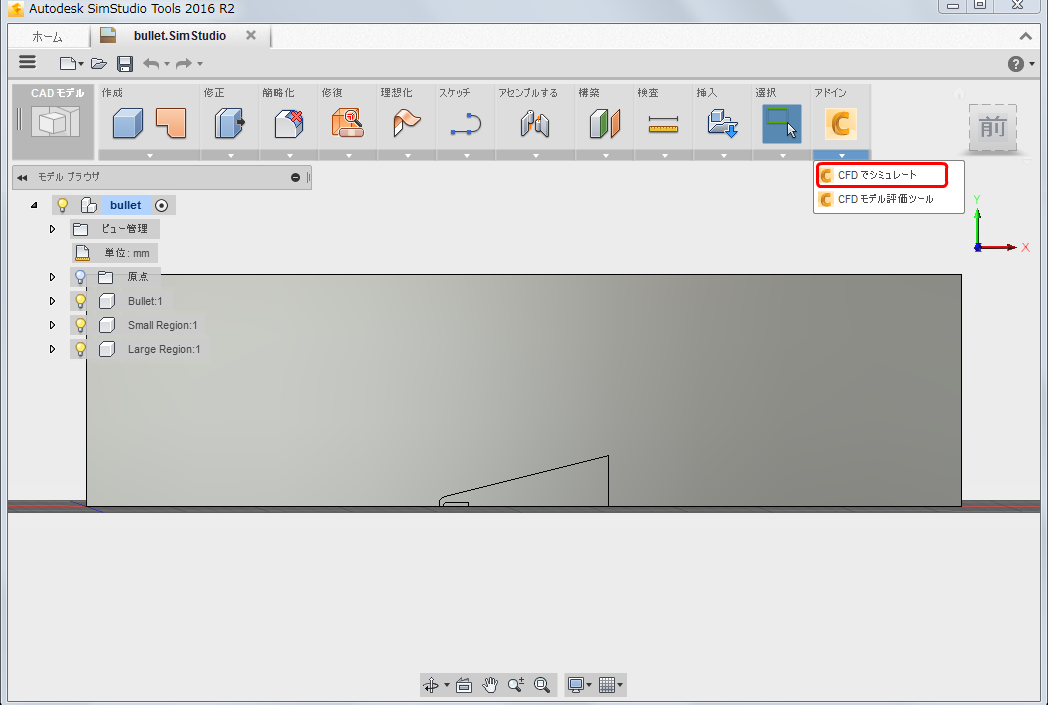Click the Undo arrow
The width and height of the screenshot is (1048, 705).
click(x=152, y=63)
